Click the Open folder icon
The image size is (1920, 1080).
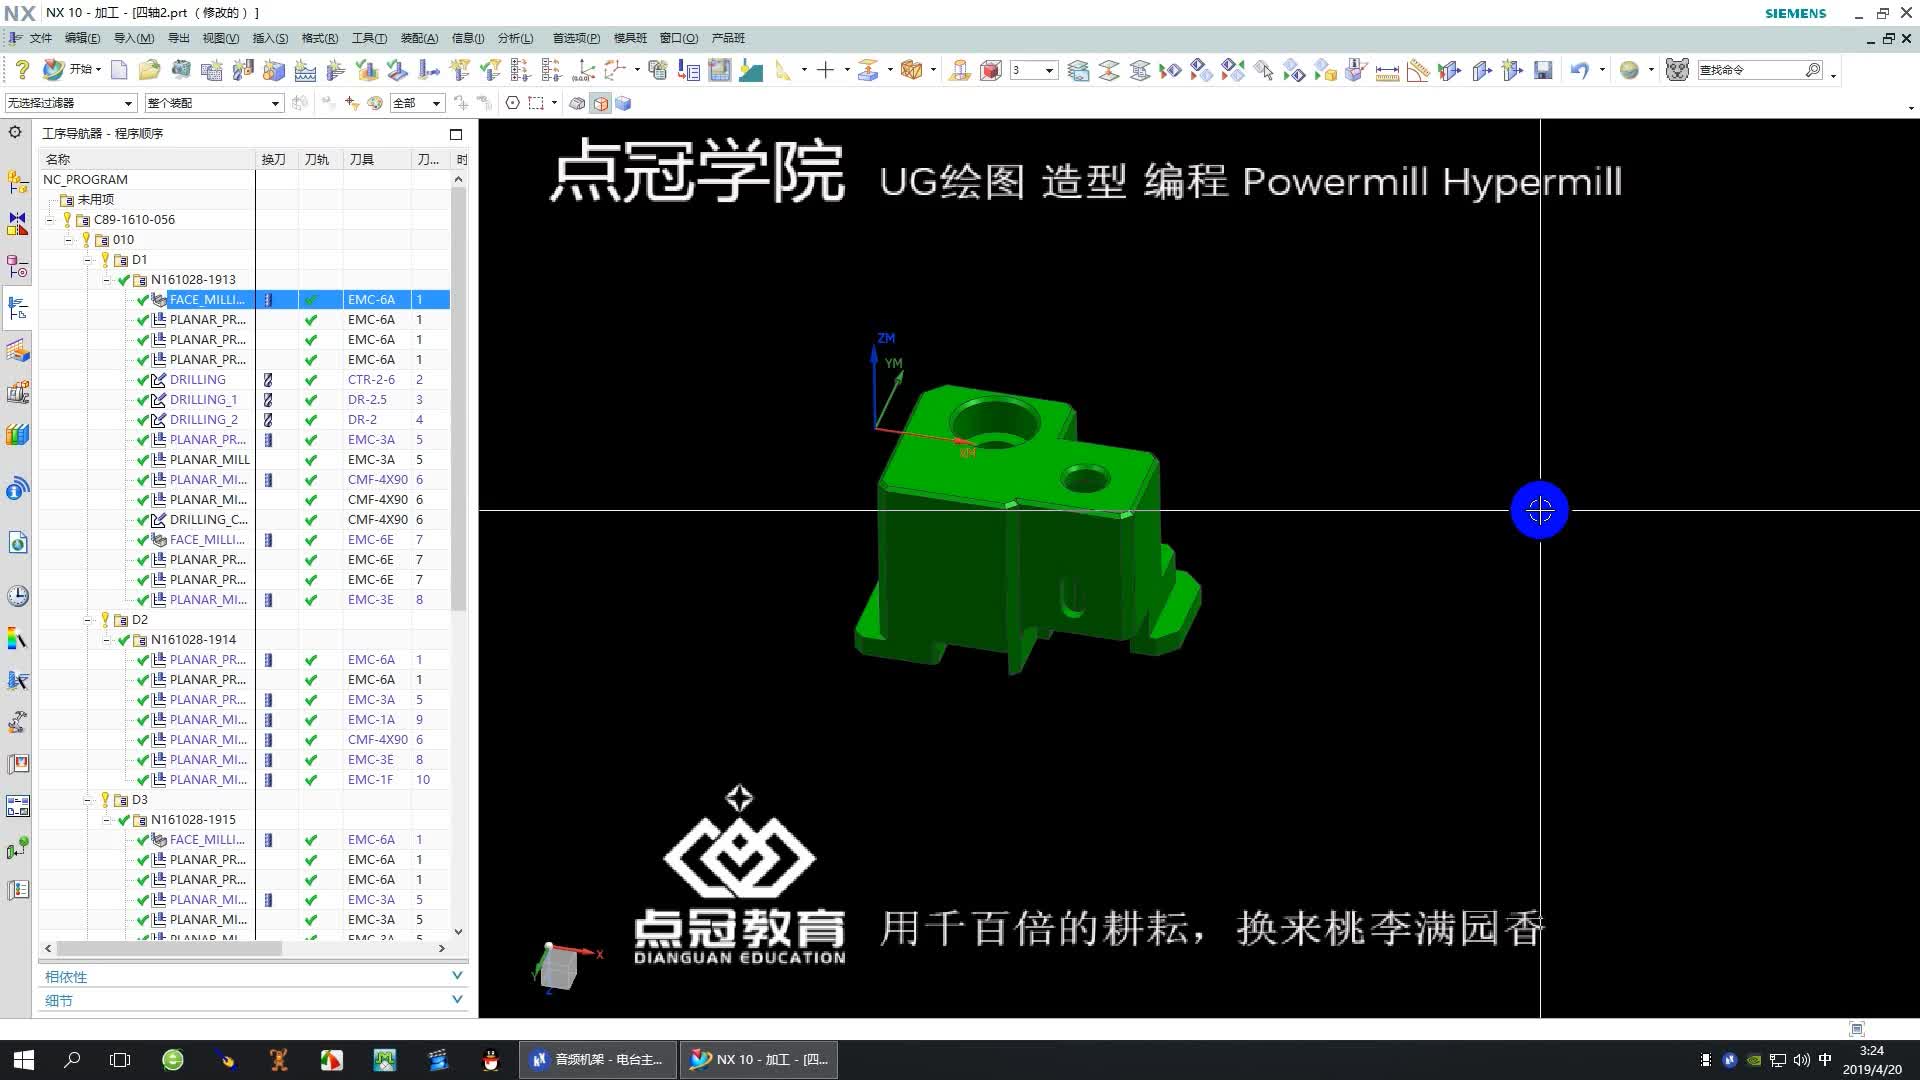click(x=149, y=70)
